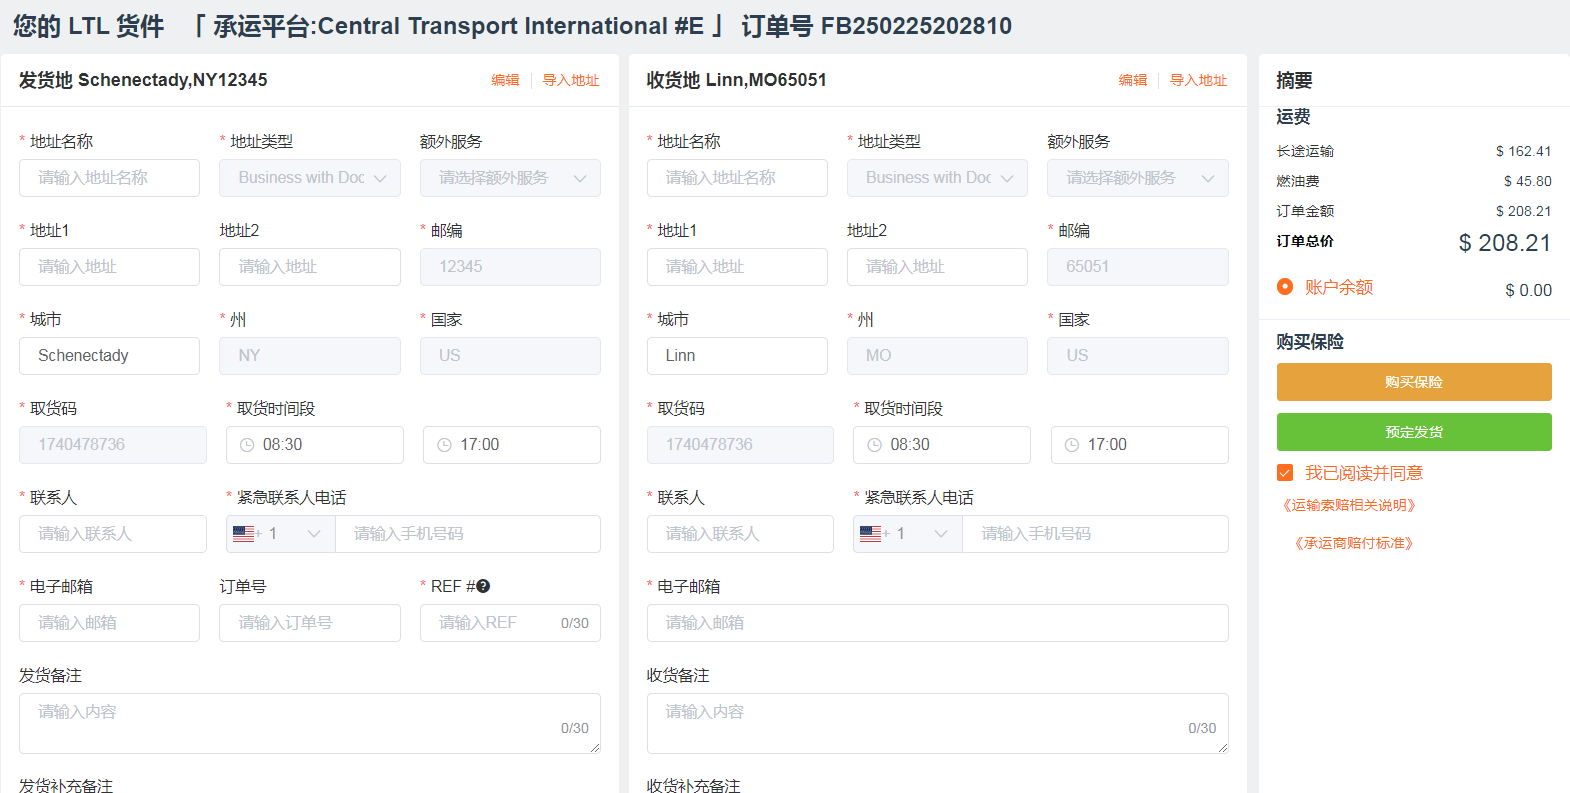This screenshot has height=793, width=1570.
Task: Click origin 邮编 field showing 12345
Action: tap(510, 267)
